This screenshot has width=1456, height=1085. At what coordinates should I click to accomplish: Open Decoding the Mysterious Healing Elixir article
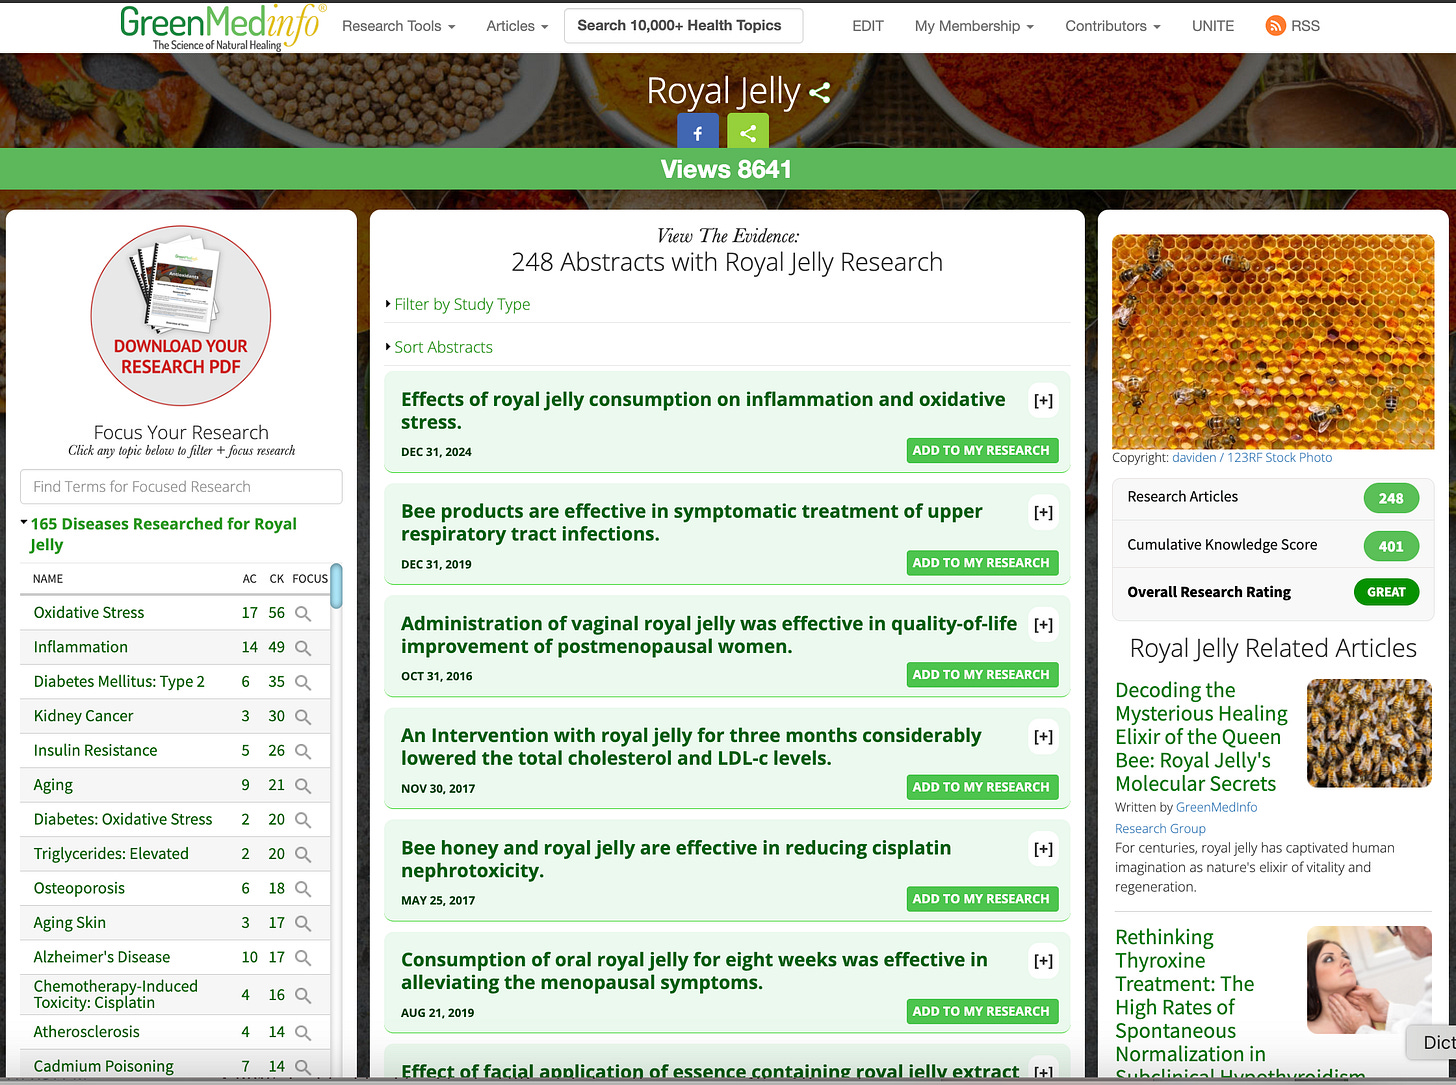point(1201,737)
